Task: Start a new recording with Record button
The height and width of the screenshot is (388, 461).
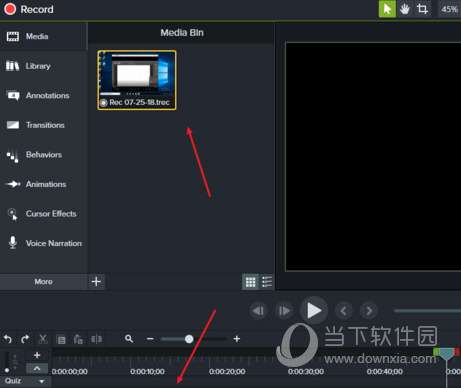Action: point(29,9)
